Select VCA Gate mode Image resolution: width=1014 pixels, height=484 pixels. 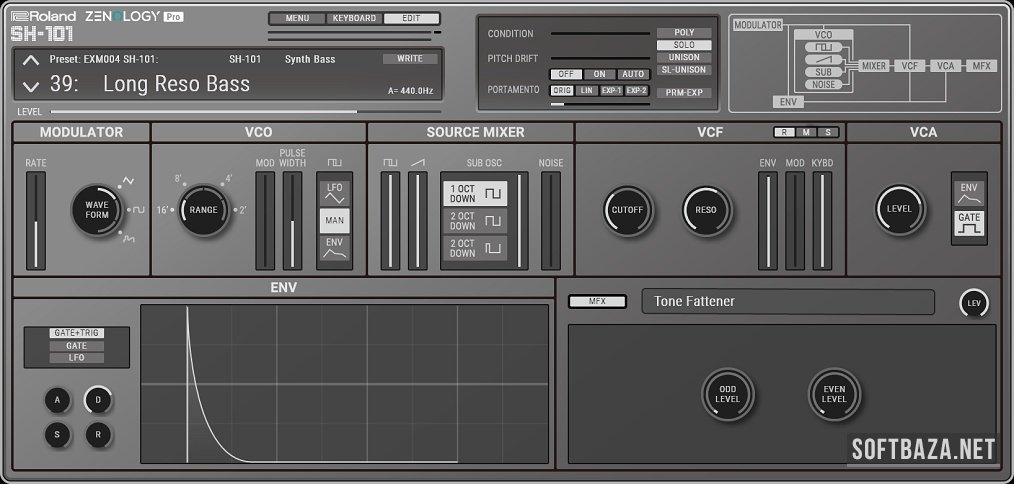[969, 223]
